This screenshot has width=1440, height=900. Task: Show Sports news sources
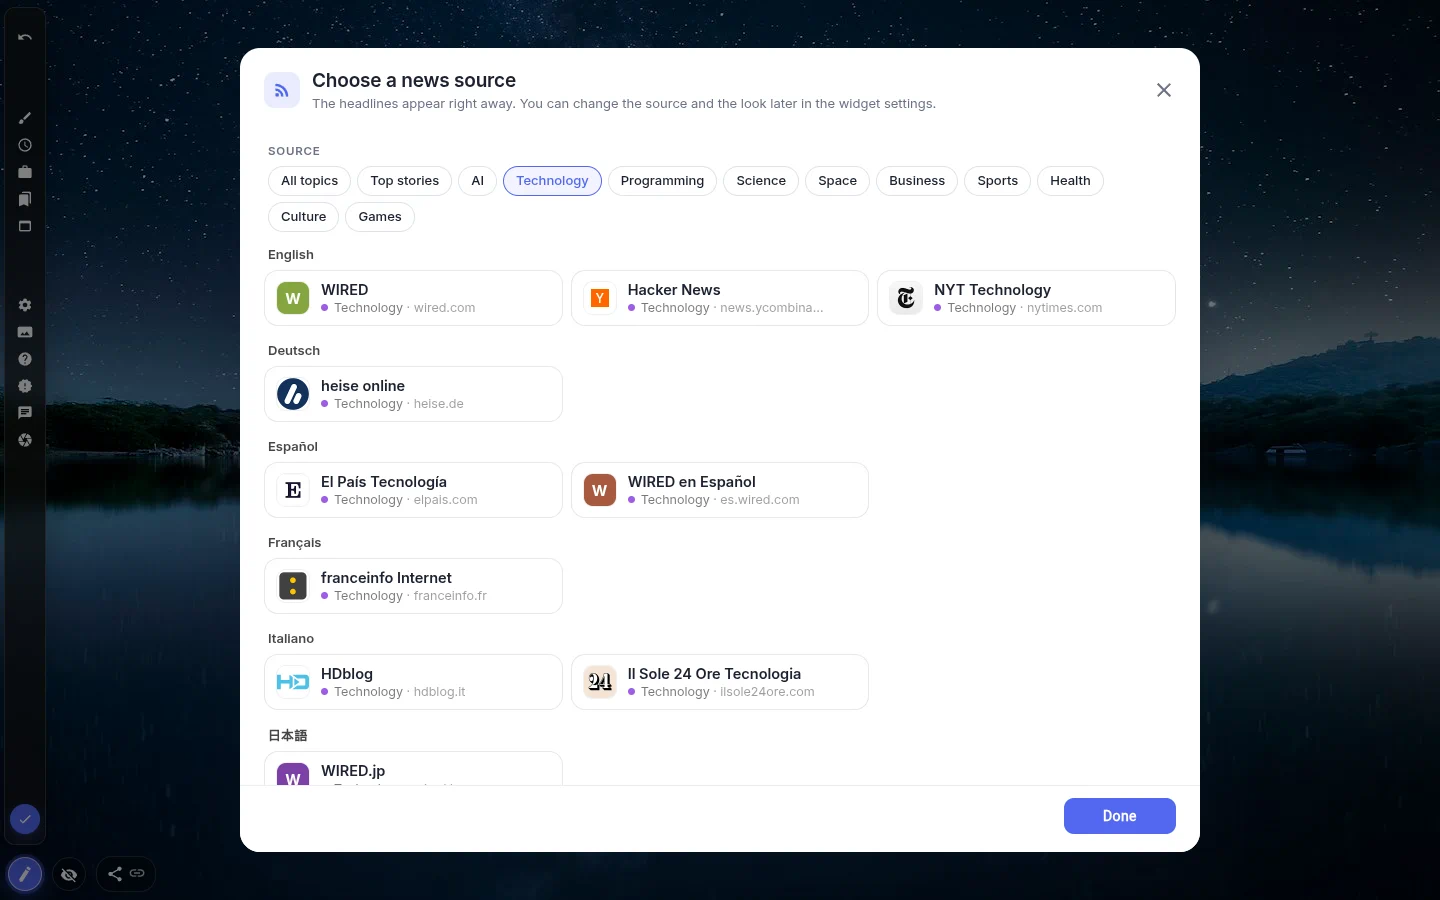pos(998,181)
